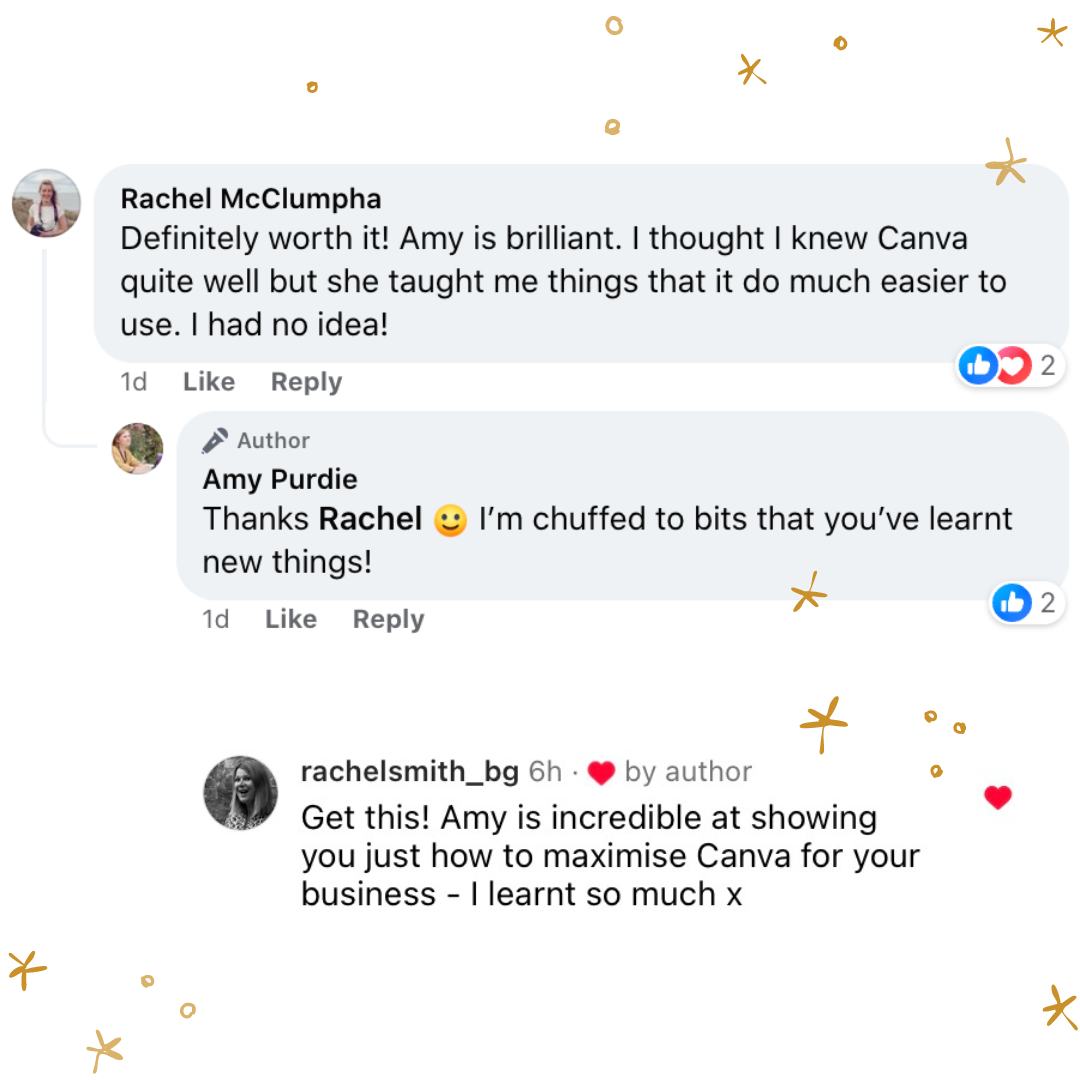Reply to Amy Purdie's comment
Screen dimensions: 1080x1080
388,620
